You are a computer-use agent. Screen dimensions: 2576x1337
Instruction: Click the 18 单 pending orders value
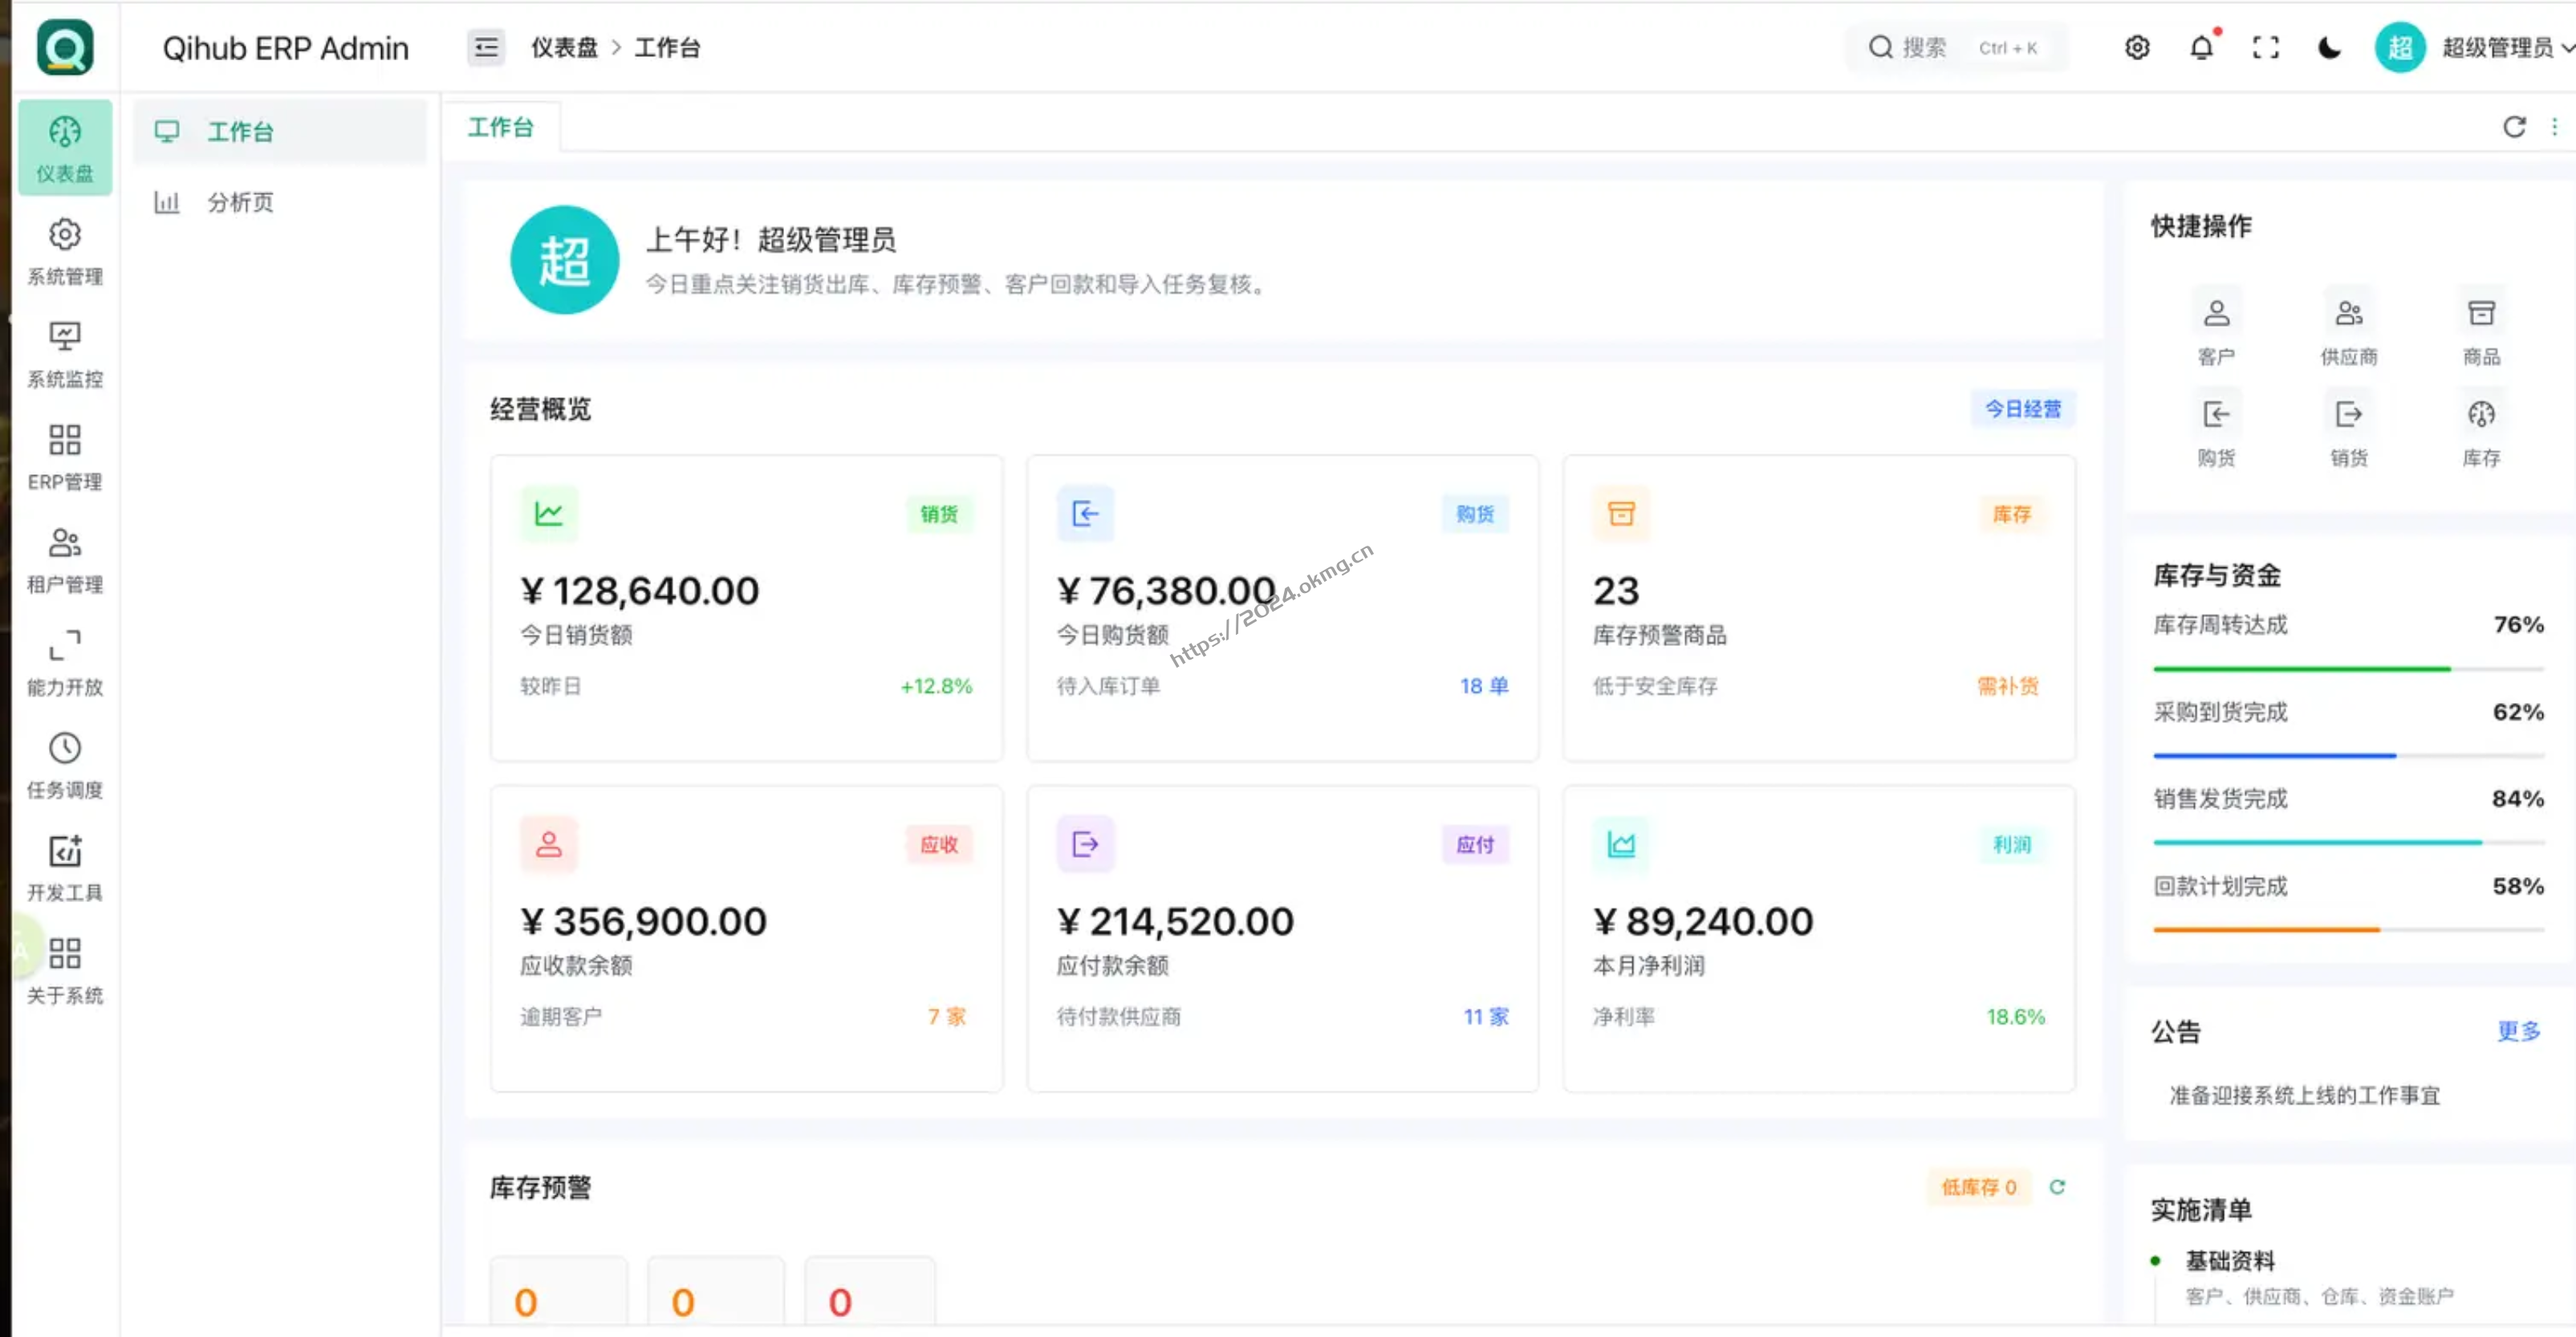[x=1484, y=686]
